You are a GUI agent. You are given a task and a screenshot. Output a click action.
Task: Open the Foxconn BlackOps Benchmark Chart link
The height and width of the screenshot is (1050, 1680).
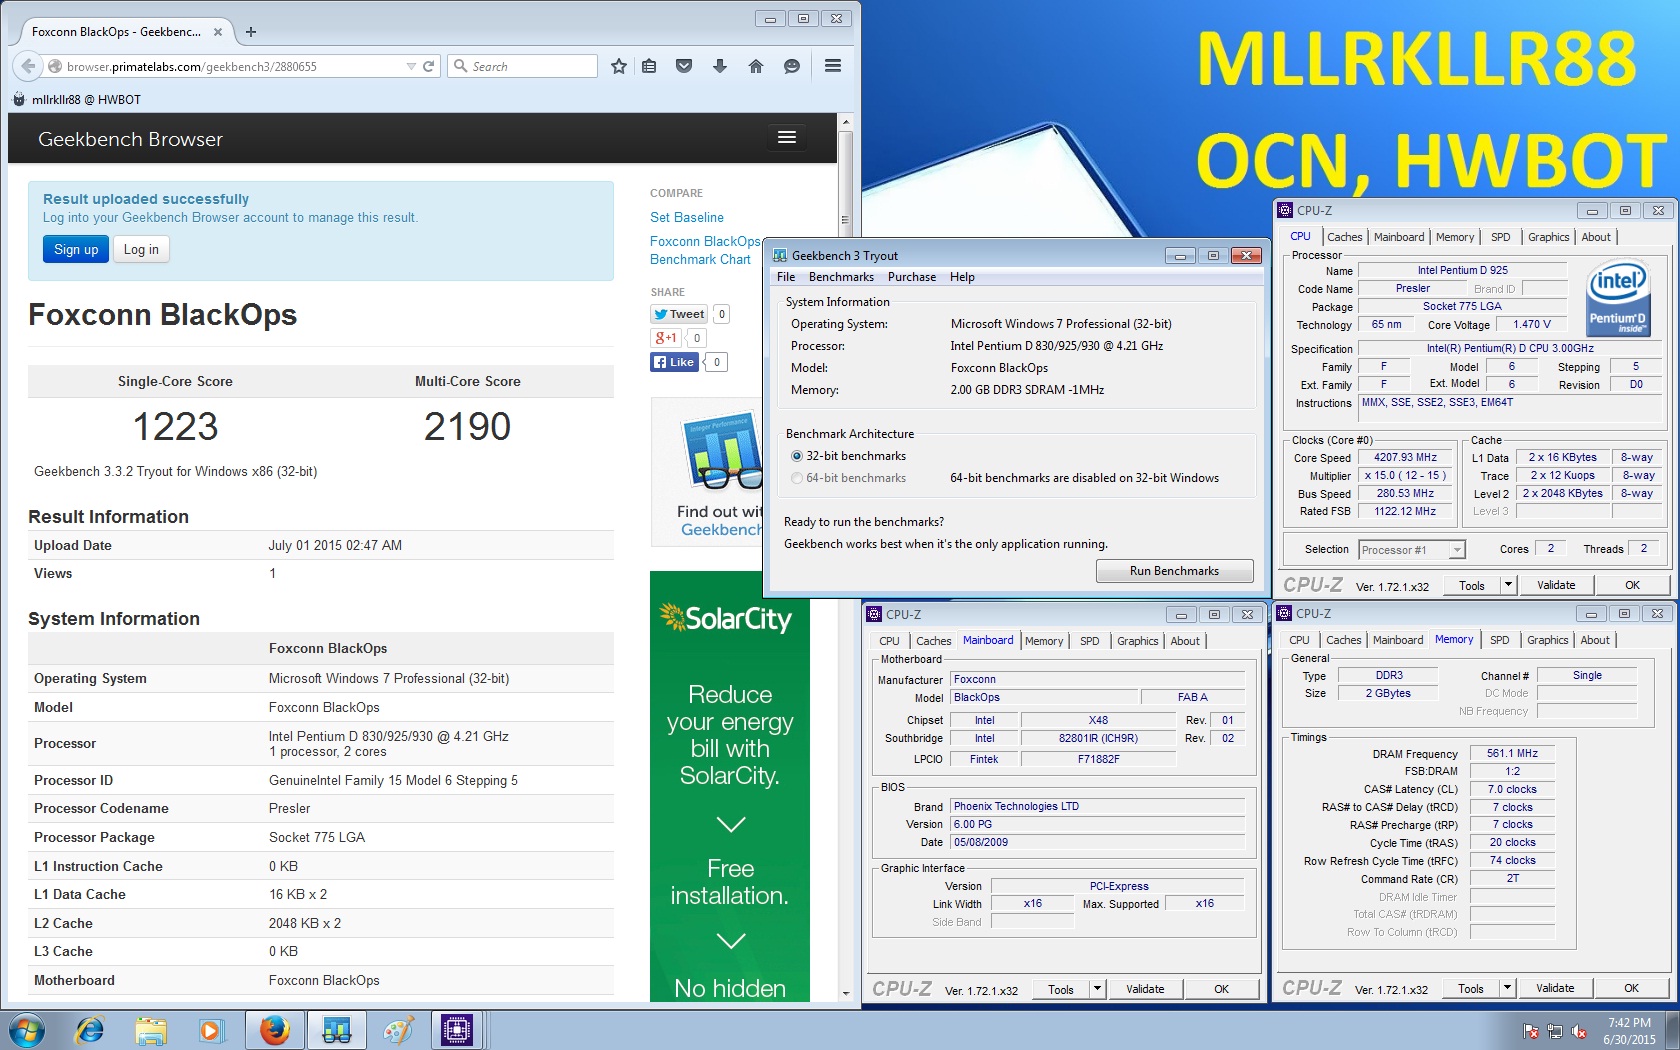tap(704, 250)
